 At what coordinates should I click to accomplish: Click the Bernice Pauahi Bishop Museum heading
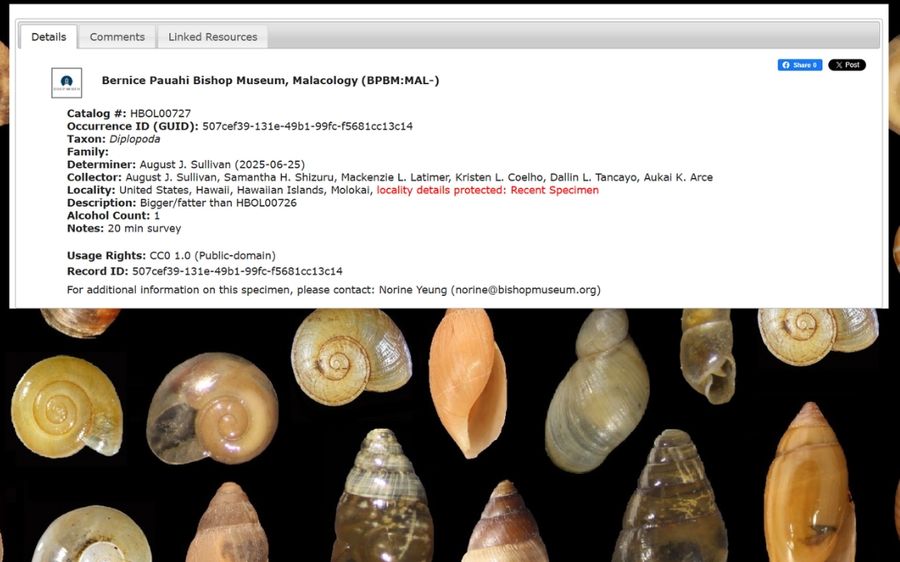coord(270,80)
